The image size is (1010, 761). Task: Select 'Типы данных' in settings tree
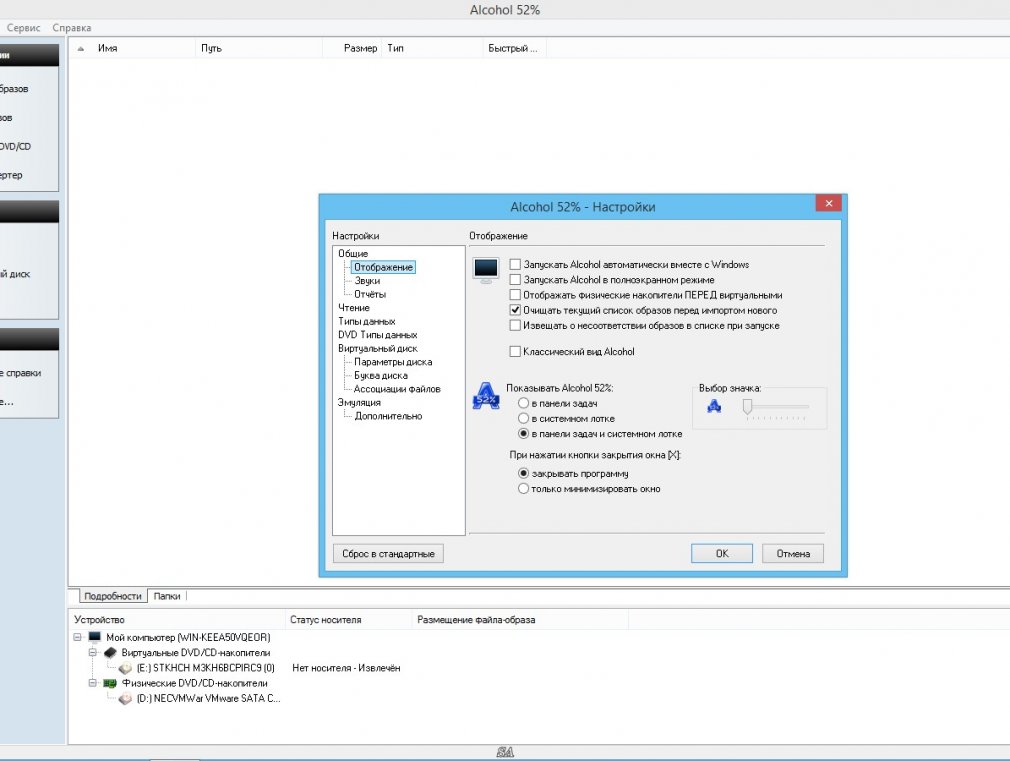coord(367,322)
